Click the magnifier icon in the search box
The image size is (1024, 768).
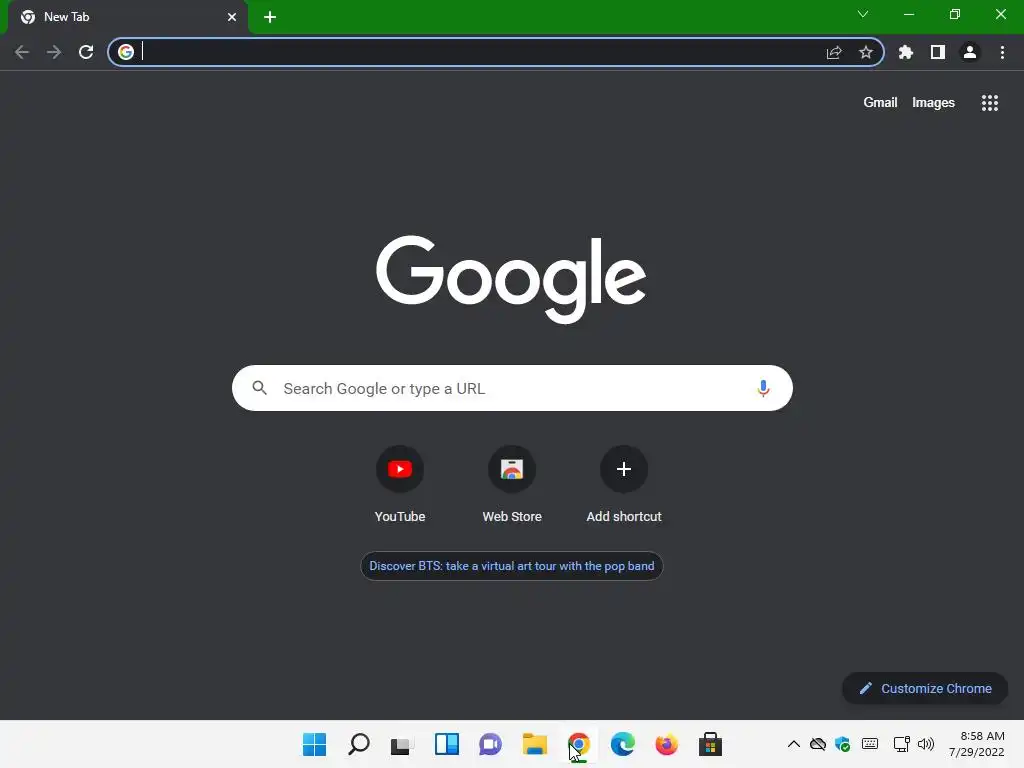tap(260, 388)
